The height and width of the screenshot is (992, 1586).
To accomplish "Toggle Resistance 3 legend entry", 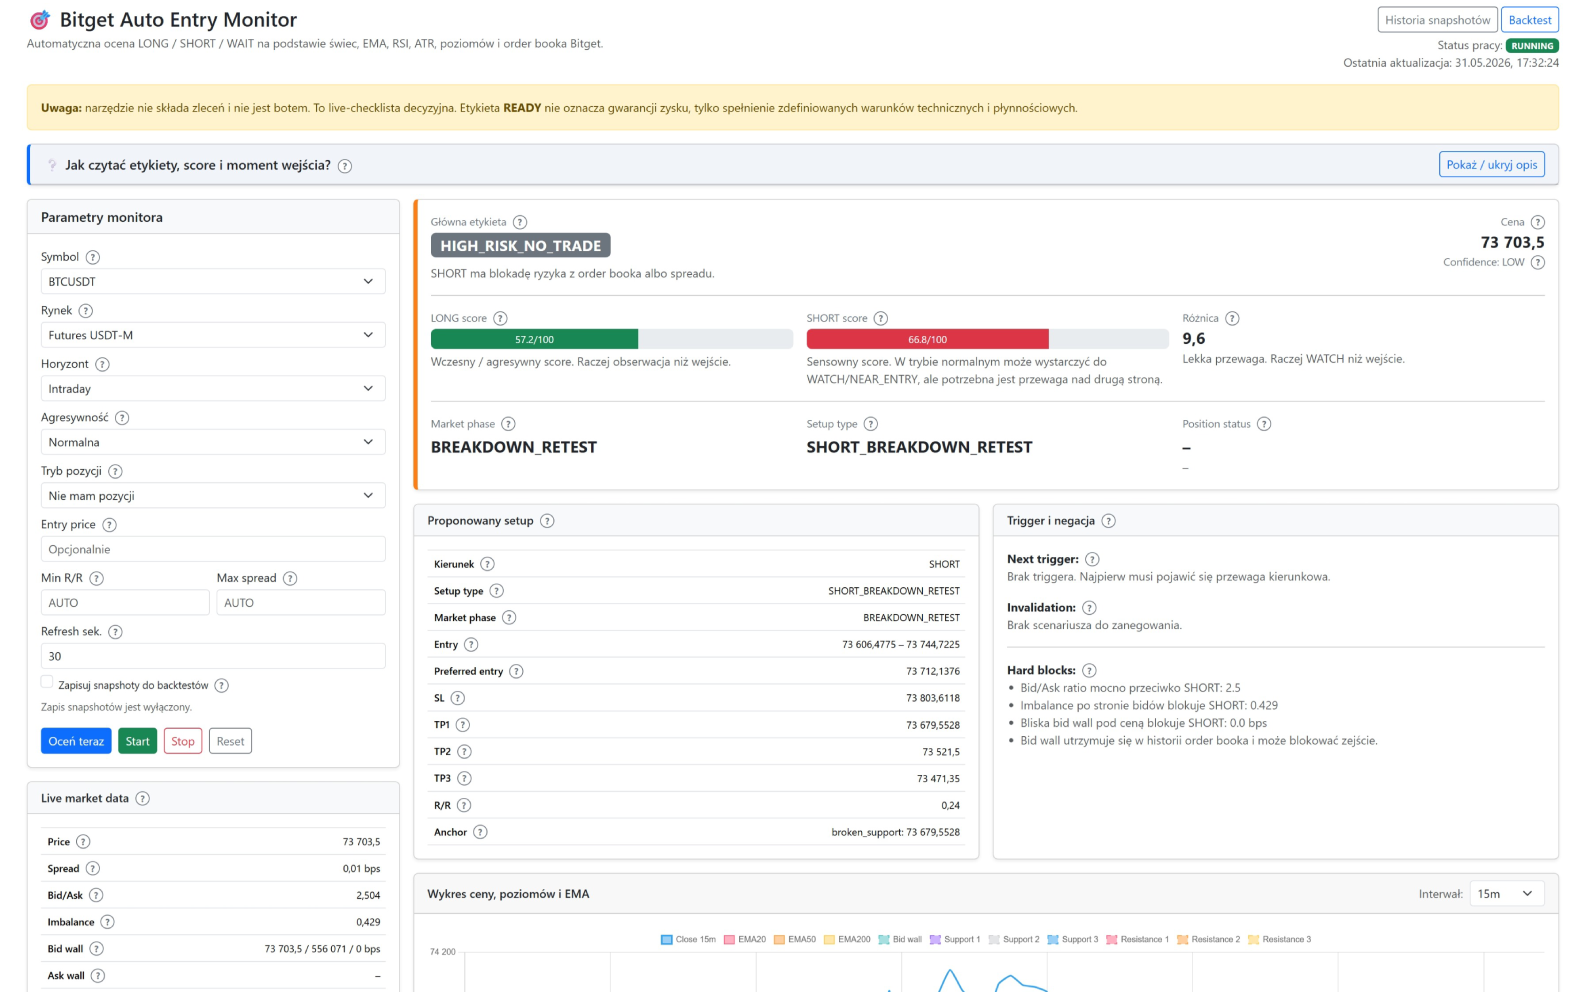I will [1280, 939].
